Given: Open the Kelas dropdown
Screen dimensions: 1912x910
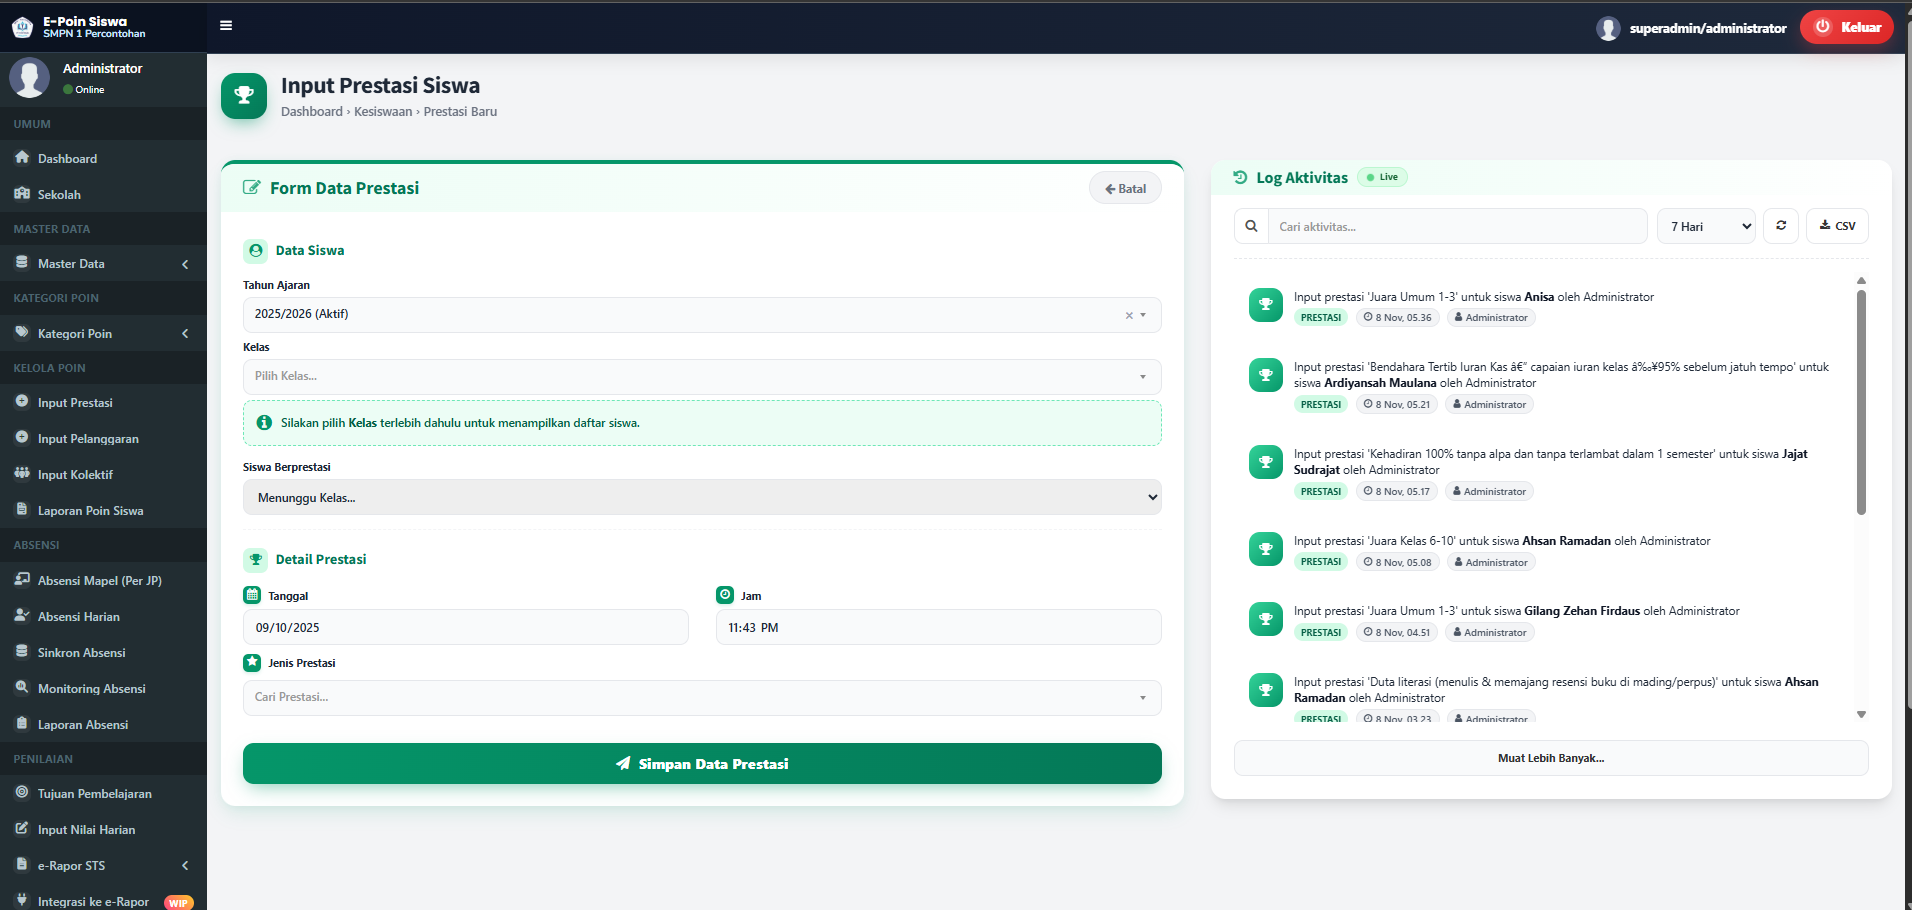Looking at the screenshot, I should 701,376.
